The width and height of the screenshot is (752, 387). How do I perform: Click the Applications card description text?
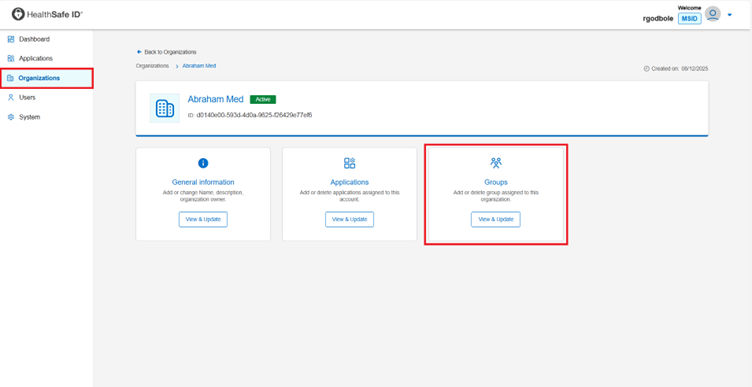click(x=350, y=196)
